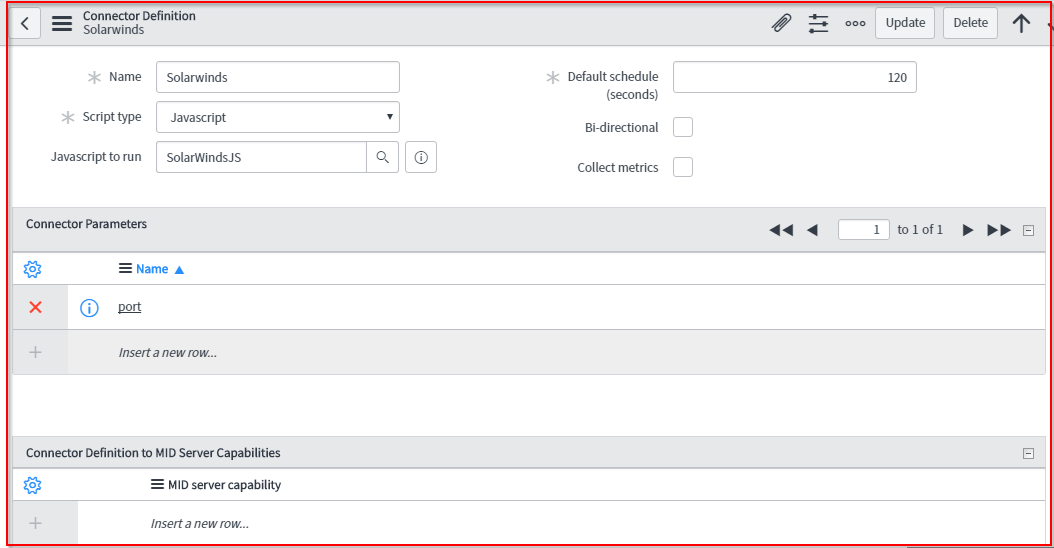Sort by the Name column header
The image size is (1054, 548).
(152, 269)
